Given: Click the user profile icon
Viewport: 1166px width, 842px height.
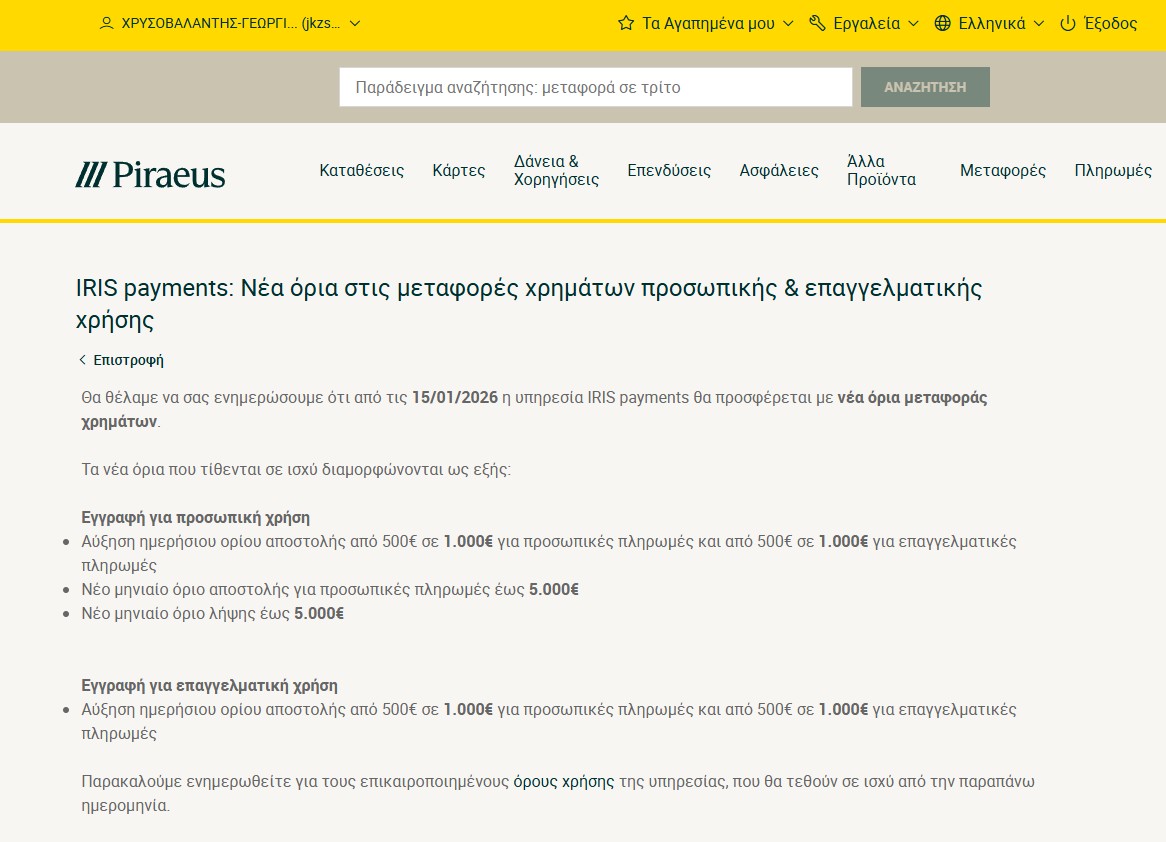Looking at the screenshot, I should [x=107, y=23].
